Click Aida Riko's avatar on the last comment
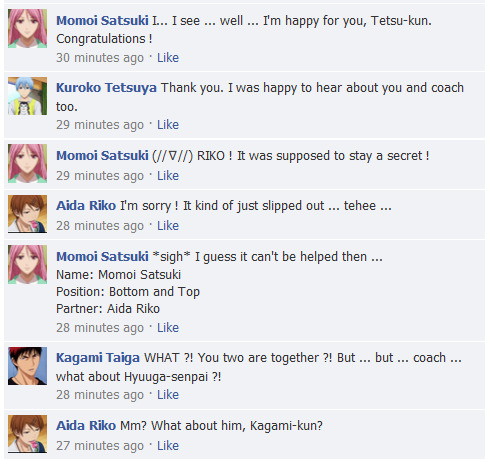Viewport: 485px width, 460px height. [x=27, y=434]
